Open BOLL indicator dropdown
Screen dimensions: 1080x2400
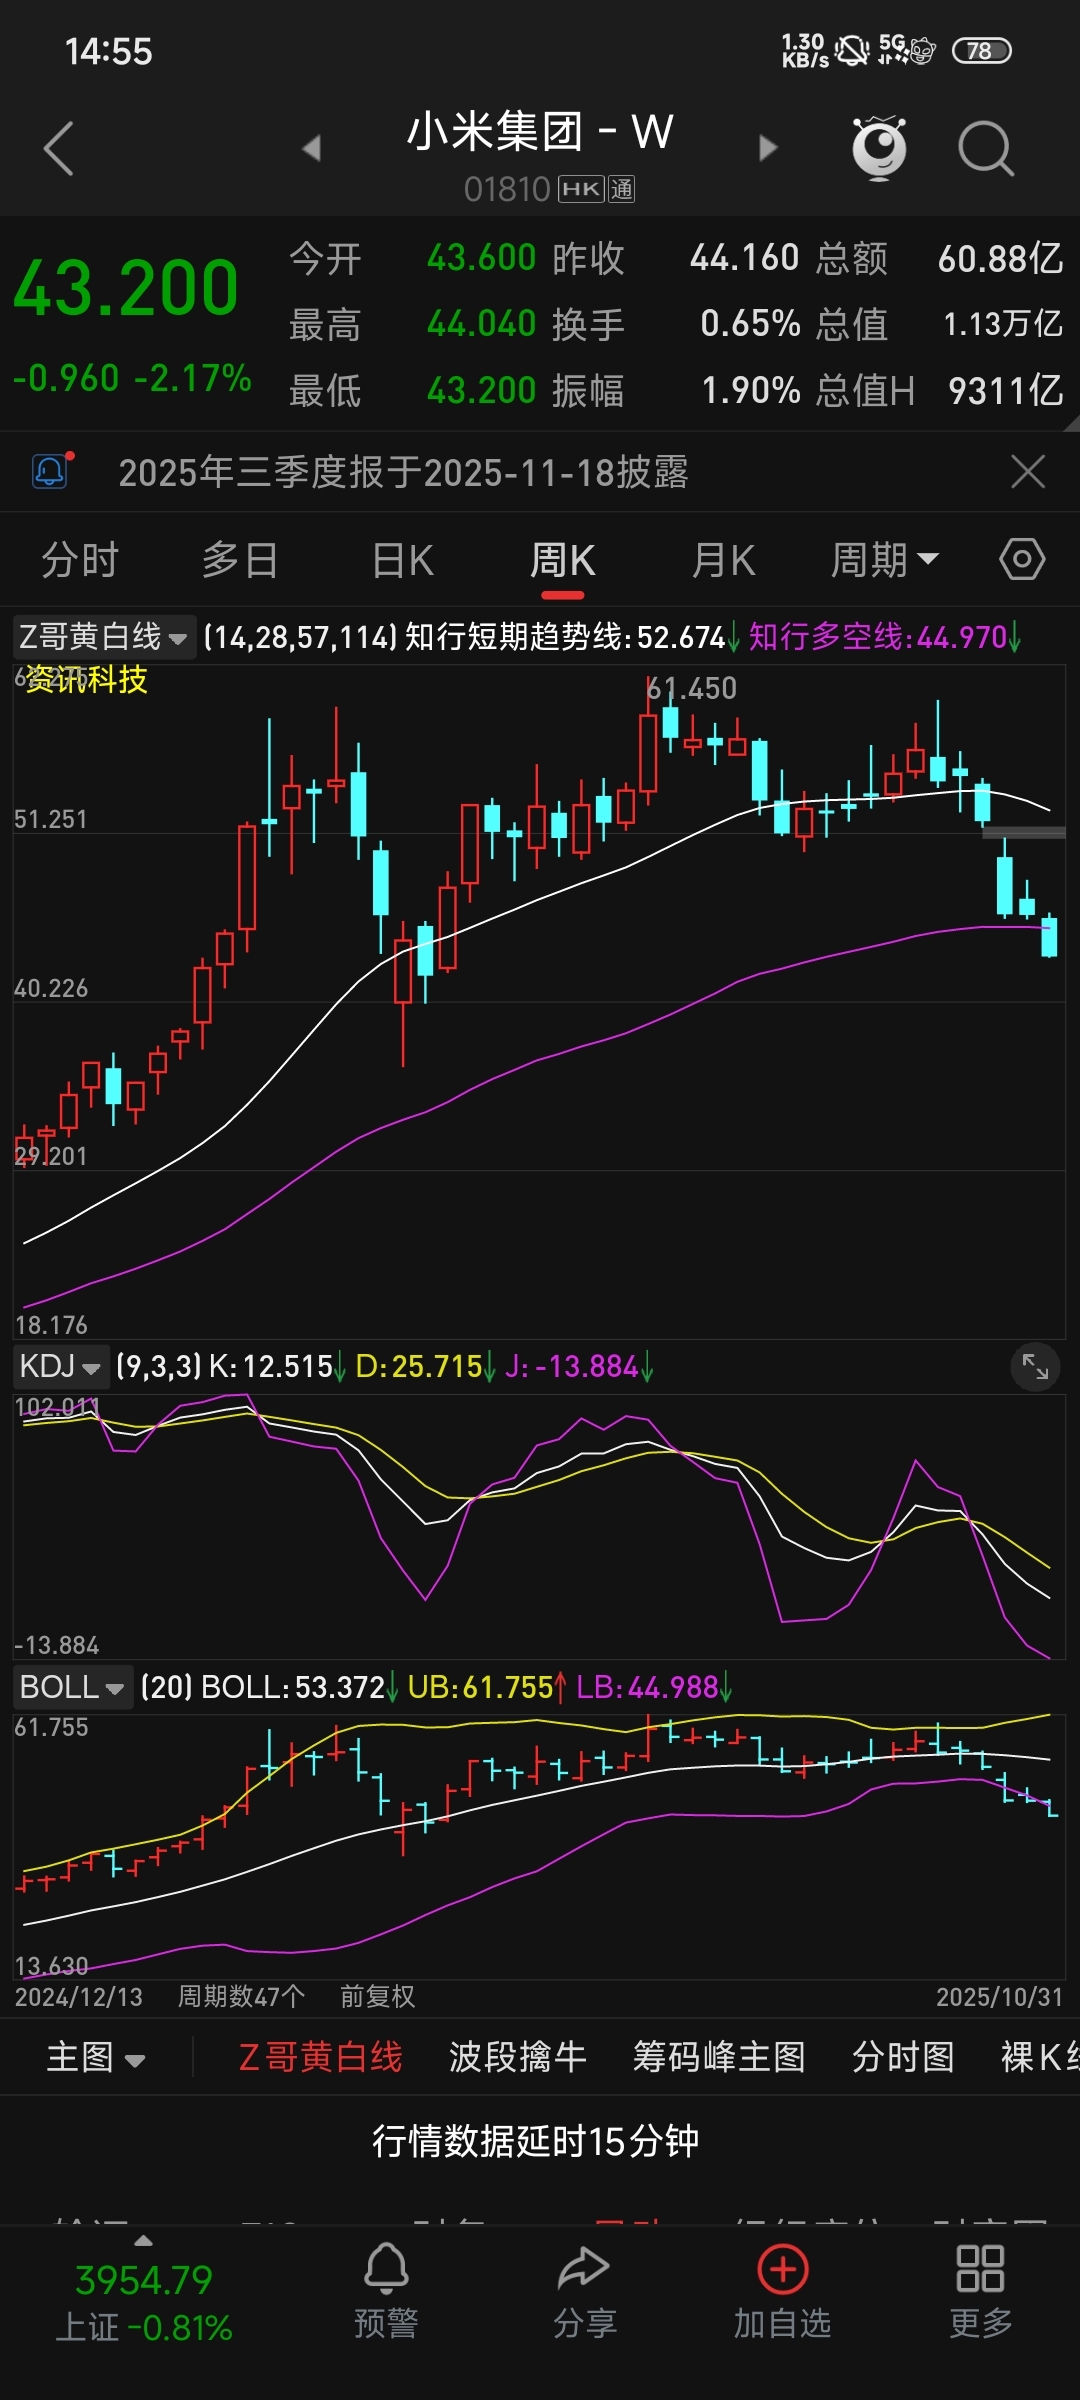(x=72, y=1687)
